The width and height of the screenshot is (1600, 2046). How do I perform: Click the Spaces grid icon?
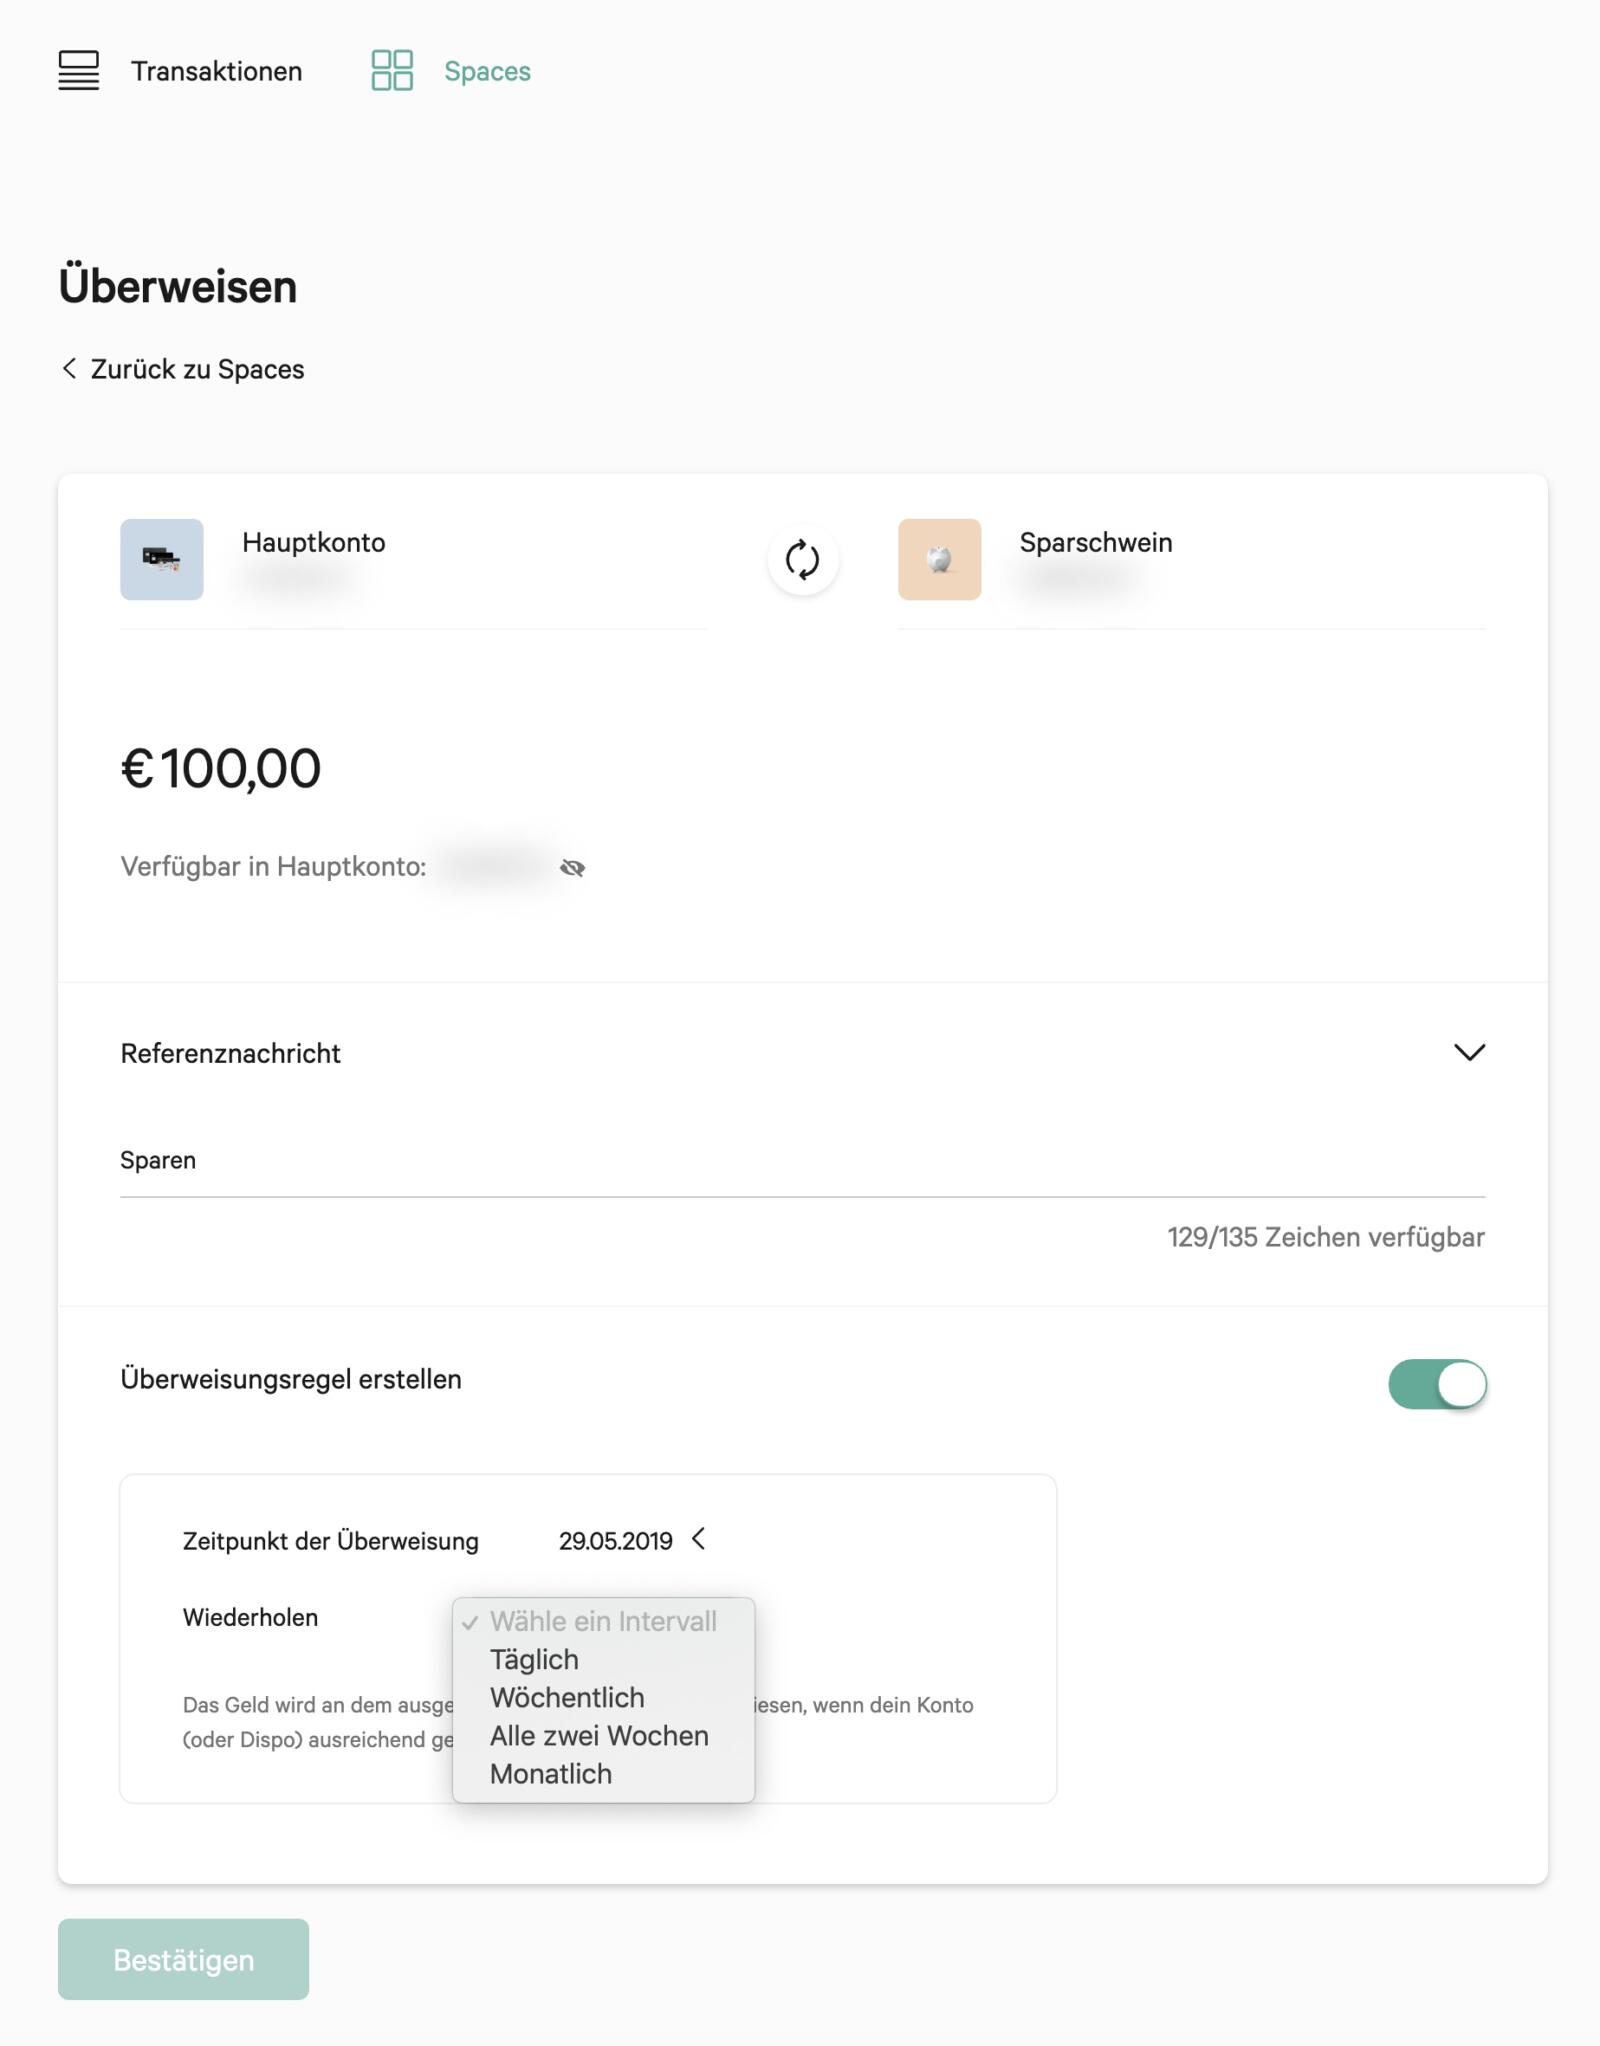(x=392, y=71)
